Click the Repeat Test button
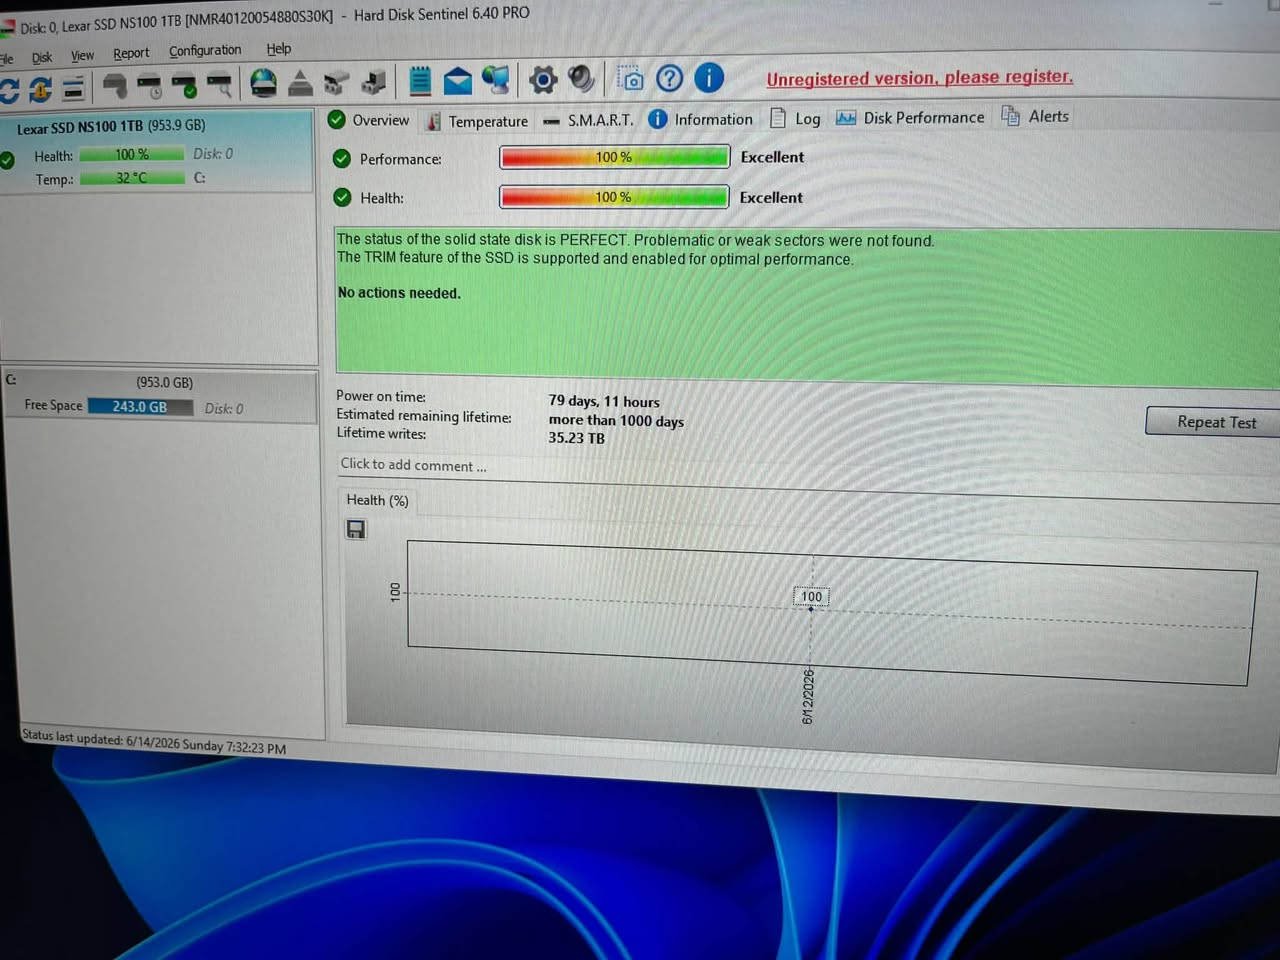1280x960 pixels. (x=1215, y=422)
